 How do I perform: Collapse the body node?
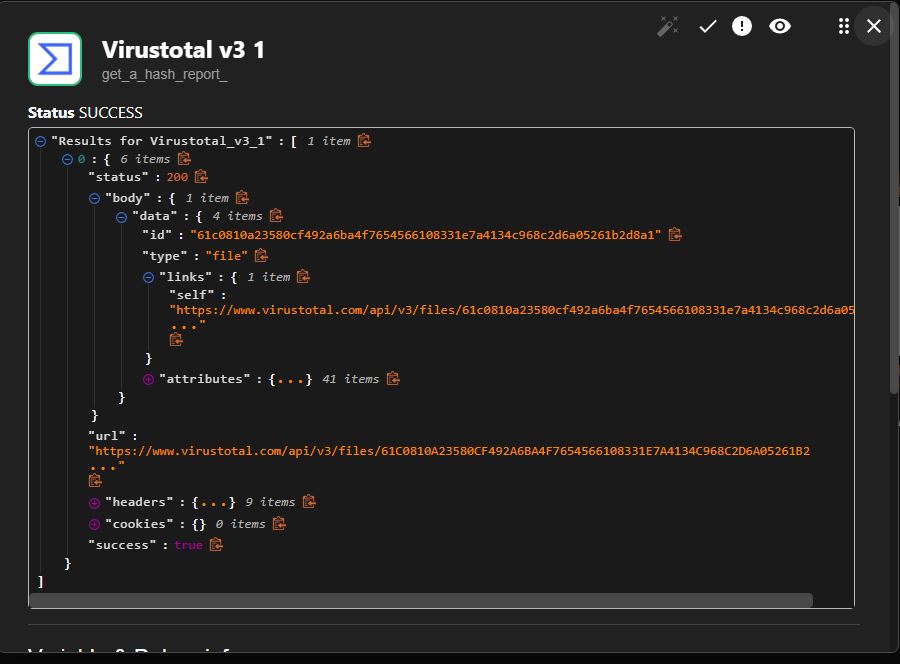point(95,199)
